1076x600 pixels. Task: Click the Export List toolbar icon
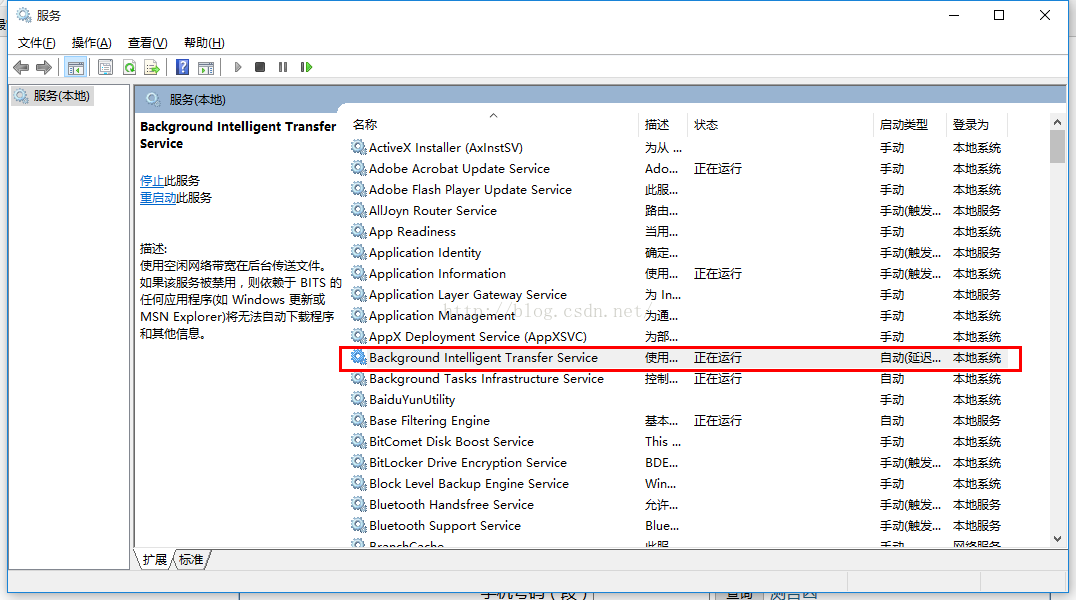152,67
